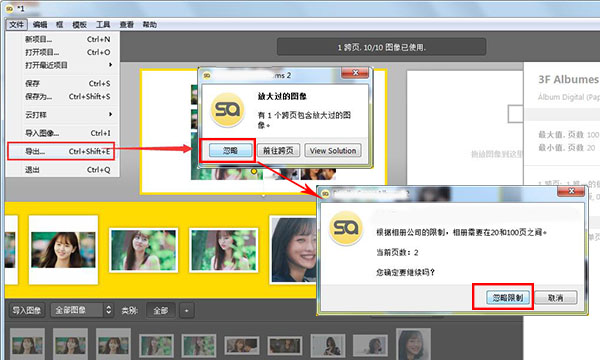The width and height of the screenshot is (600, 360).
Task: Open the 查看 menu
Action: [126, 25]
